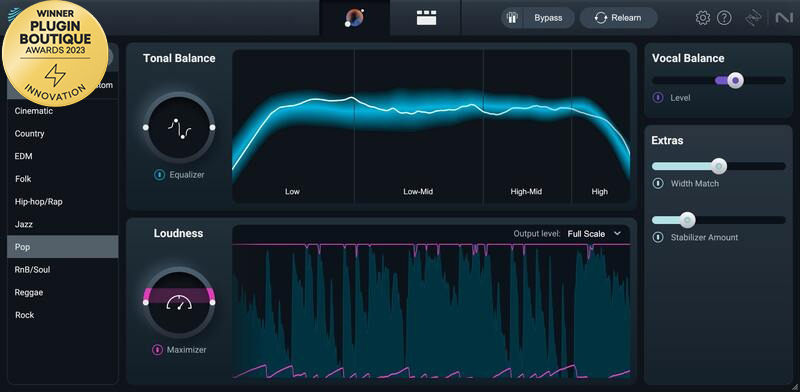The height and width of the screenshot is (392, 800).
Task: Toggle the Equalizer power button
Action: pos(159,175)
